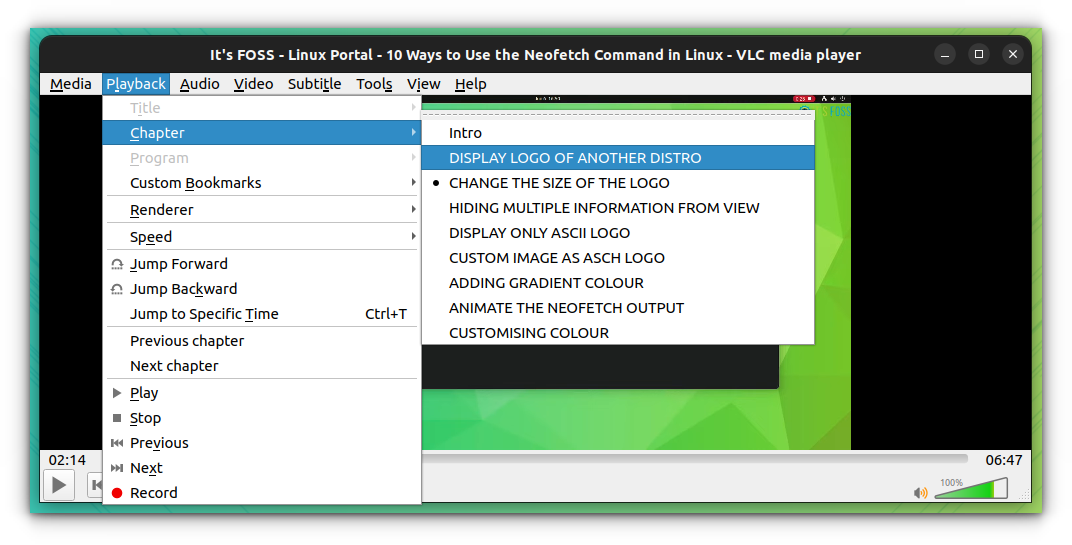Choose DISPLAY LOGO OF ANOTHER DISTRO chapter

[575, 158]
